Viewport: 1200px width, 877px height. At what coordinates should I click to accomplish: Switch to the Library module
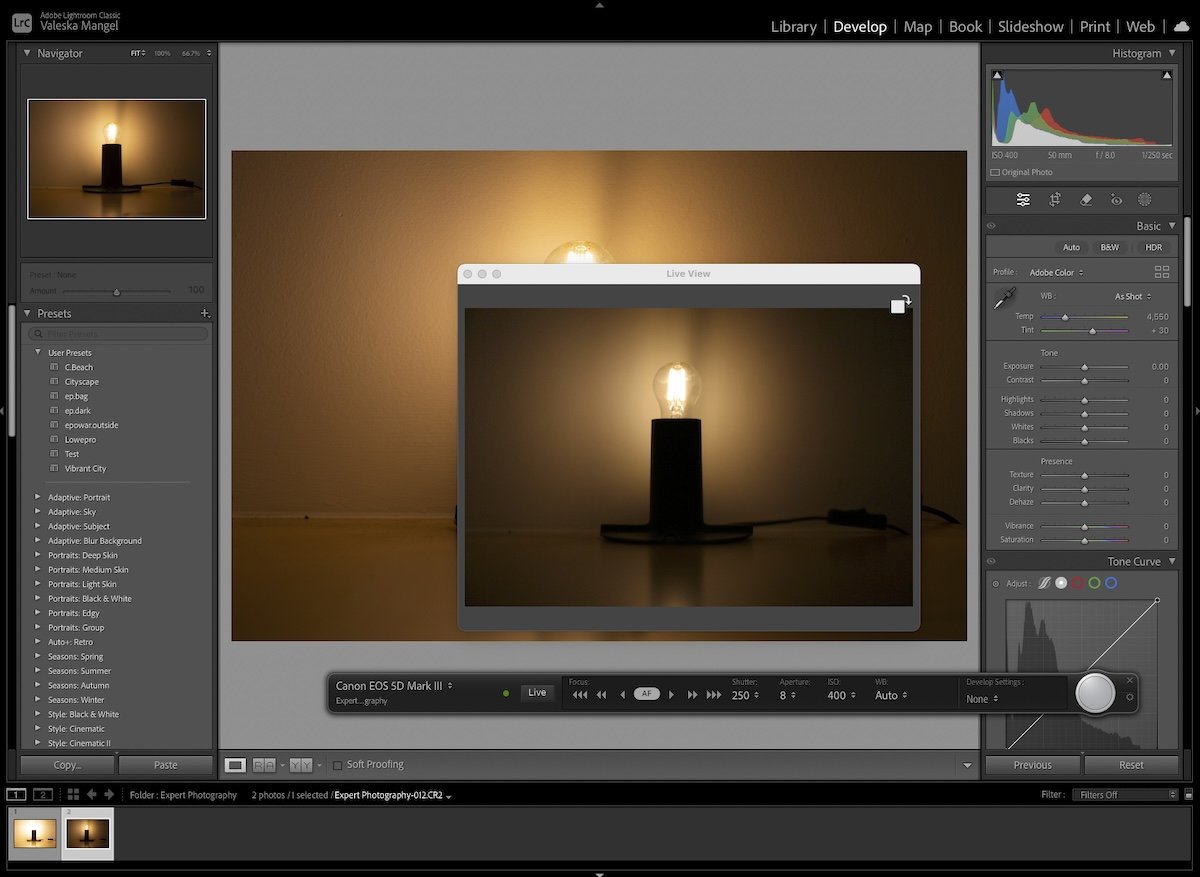tap(793, 26)
